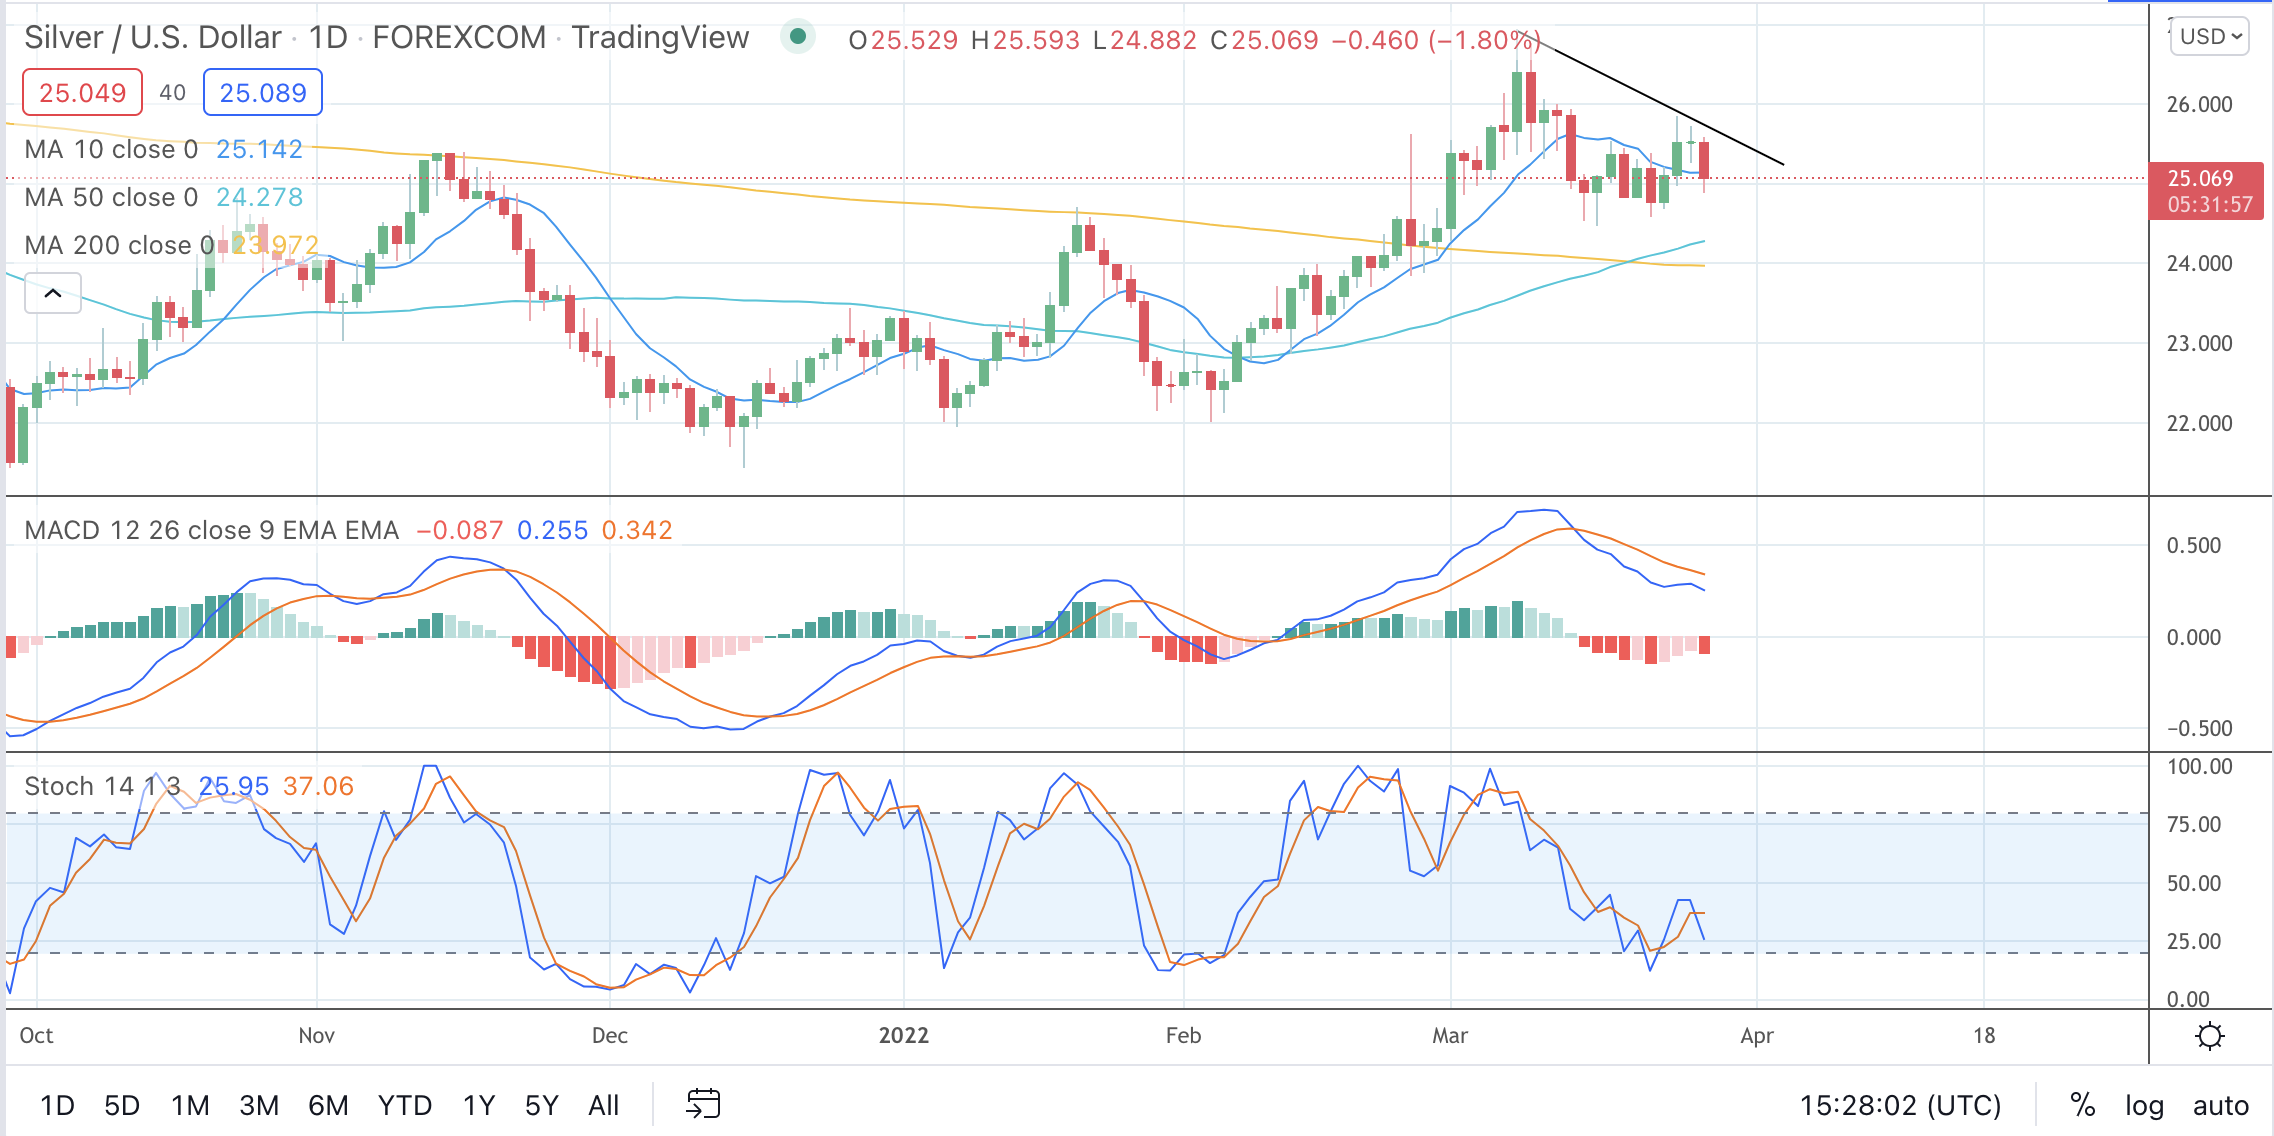The image size is (2274, 1136).
Task: Select the 1D time range
Action: click(57, 1105)
